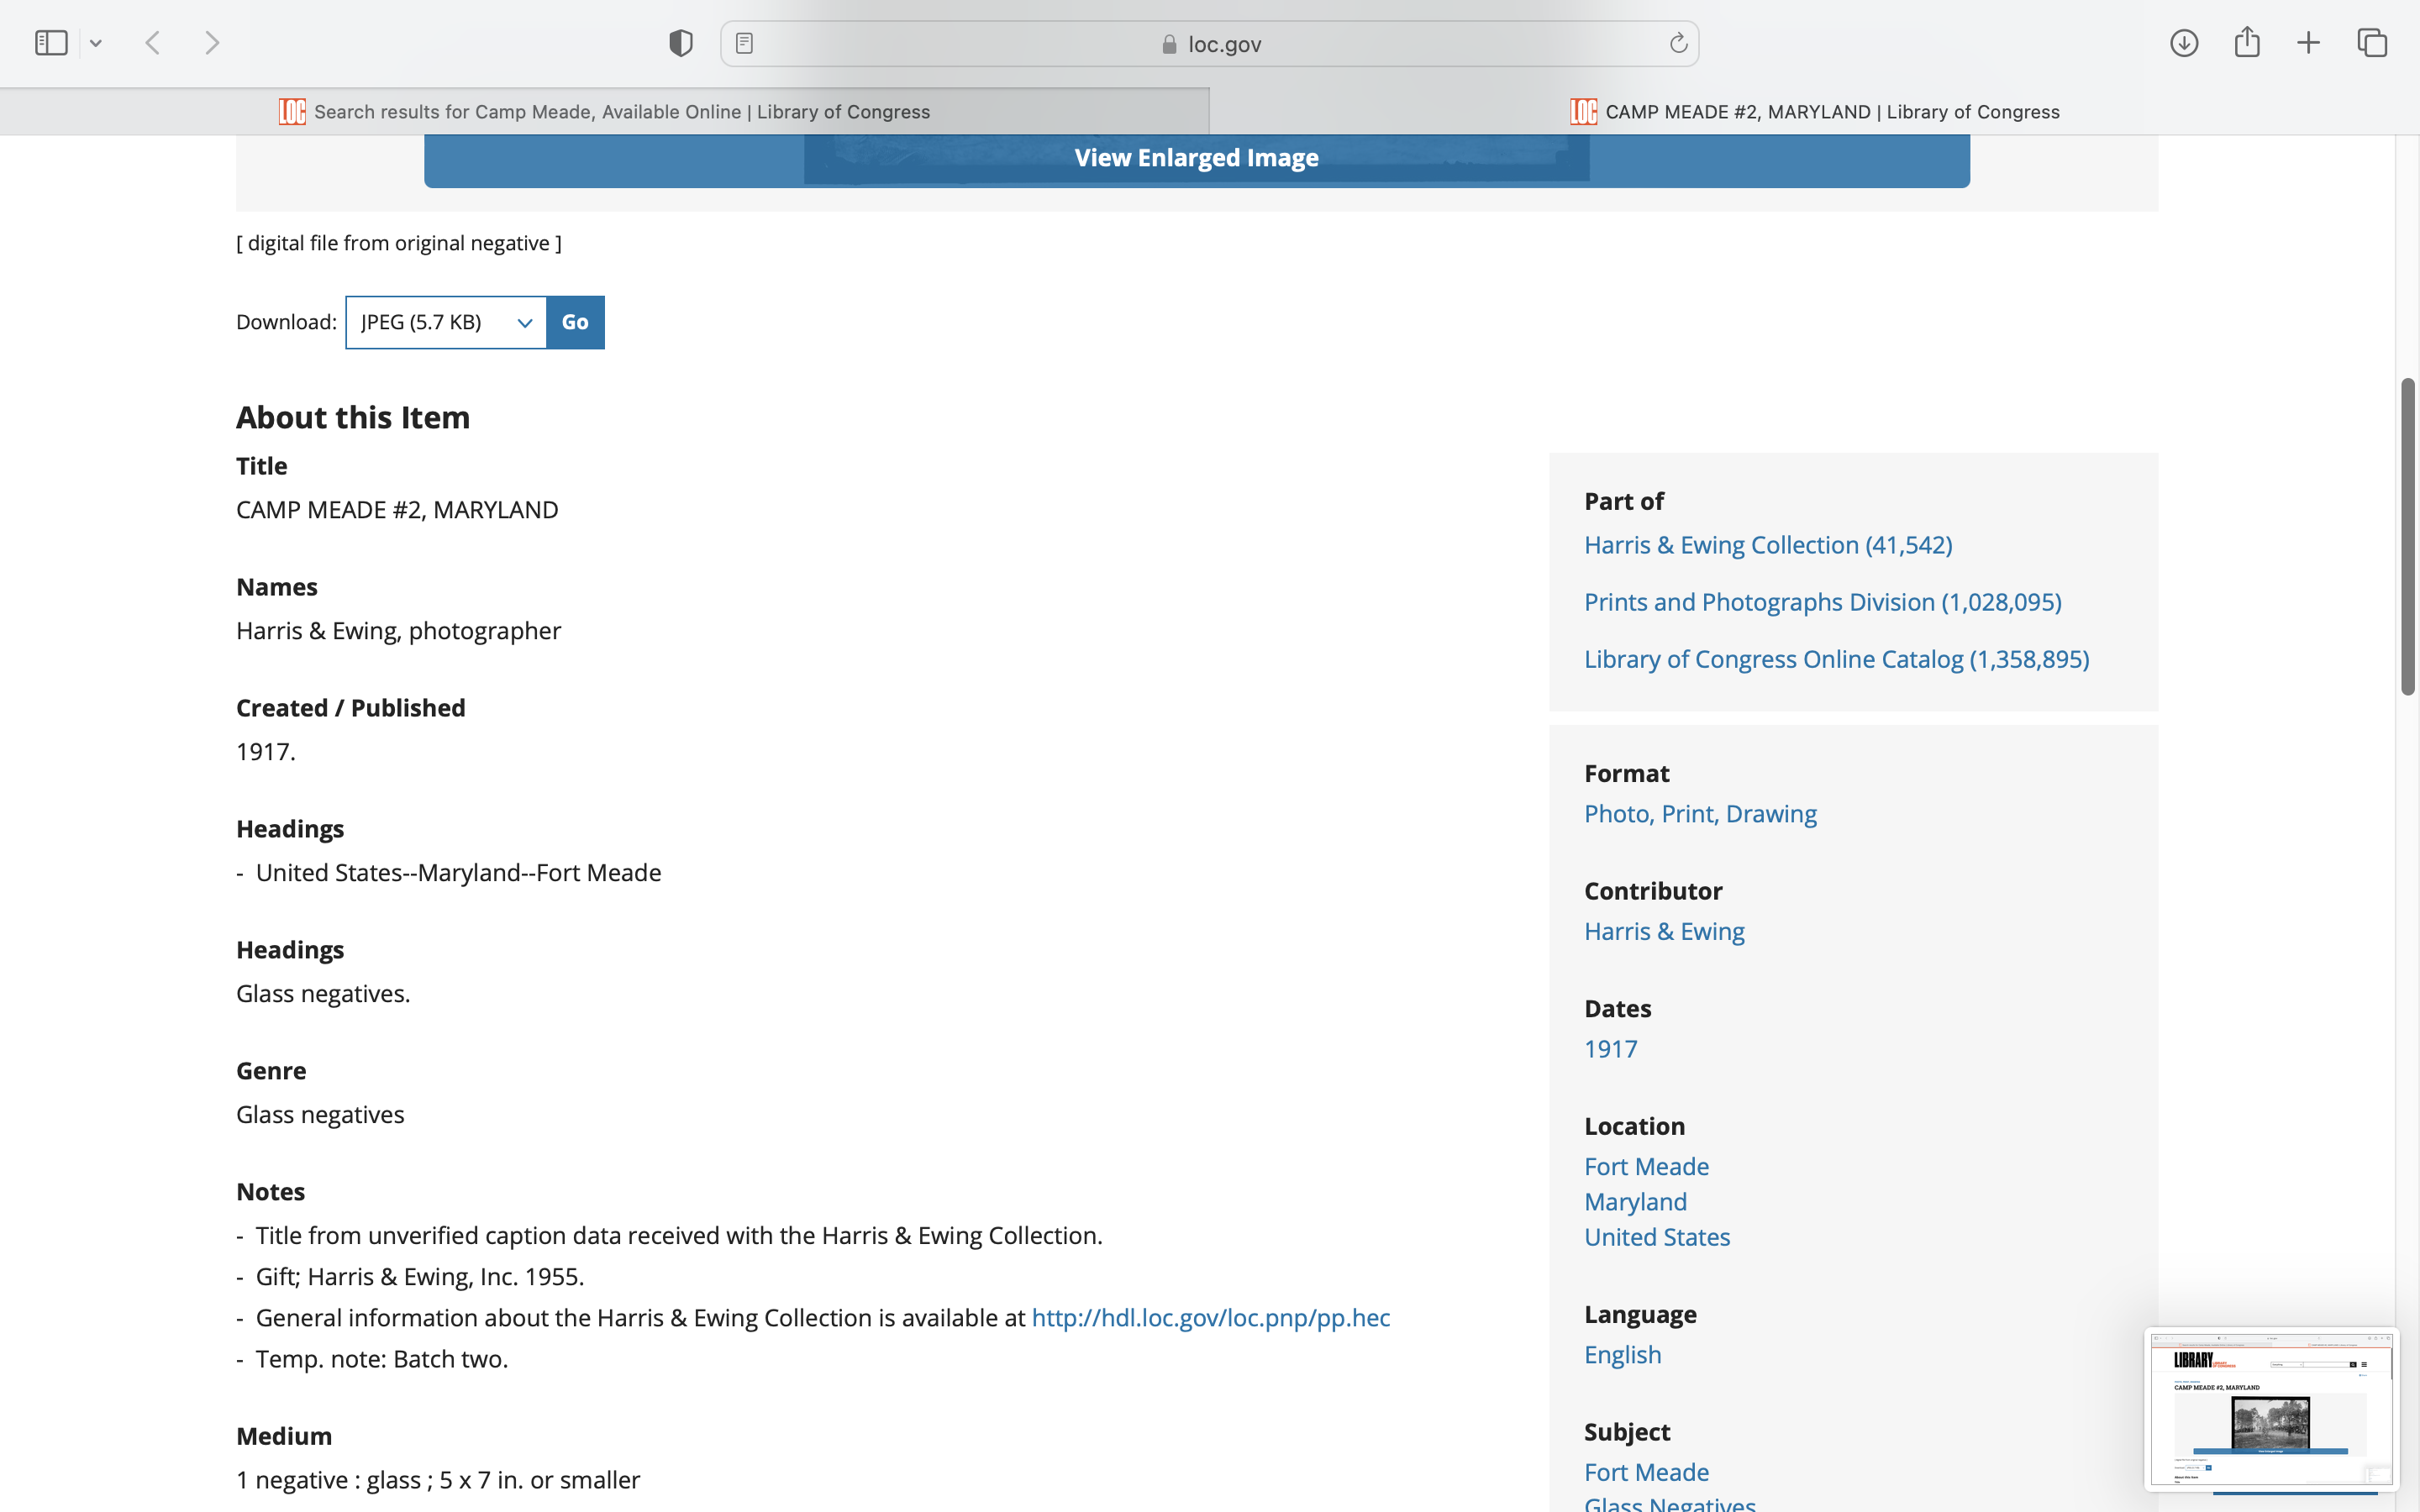This screenshot has width=2420, height=1512.
Task: Open the privacy report shield icon
Action: (681, 43)
